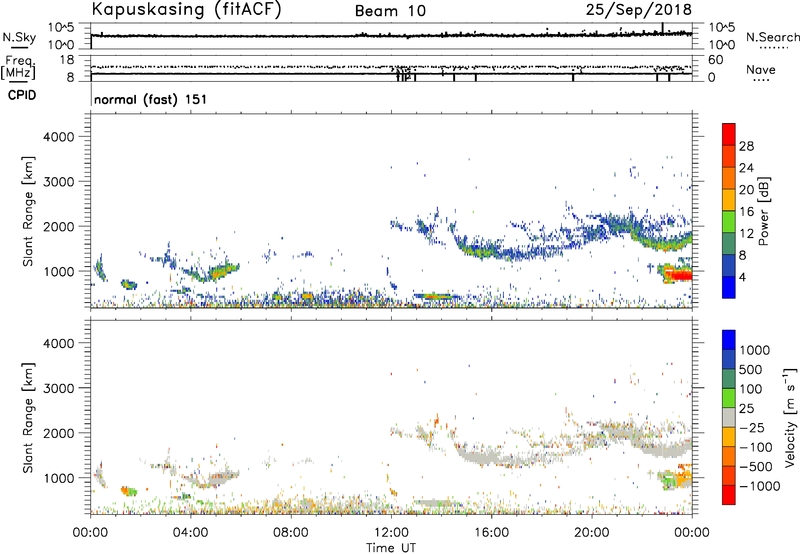Click the red high-power echo patch in power panel
Screen dimensions: 800x554
(x=678, y=275)
